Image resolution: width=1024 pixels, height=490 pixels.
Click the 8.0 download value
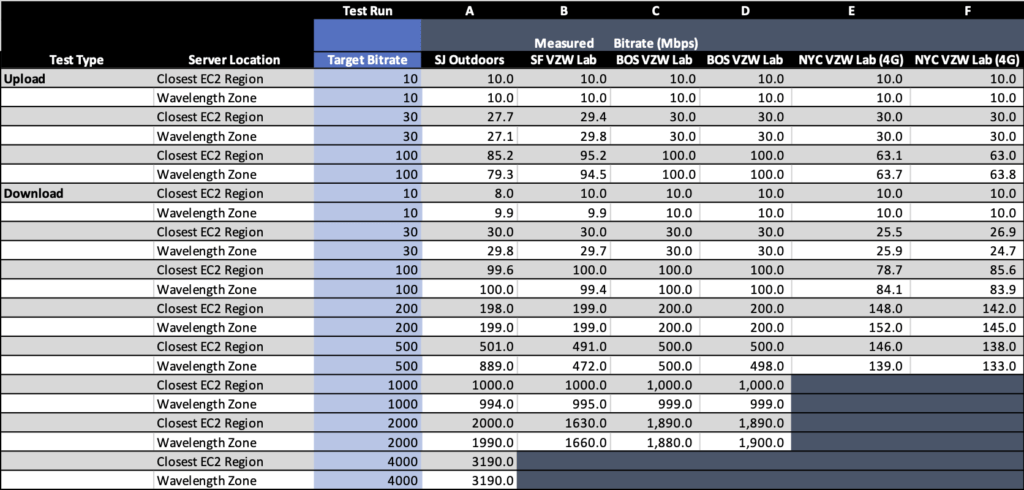pyautogui.click(x=505, y=193)
